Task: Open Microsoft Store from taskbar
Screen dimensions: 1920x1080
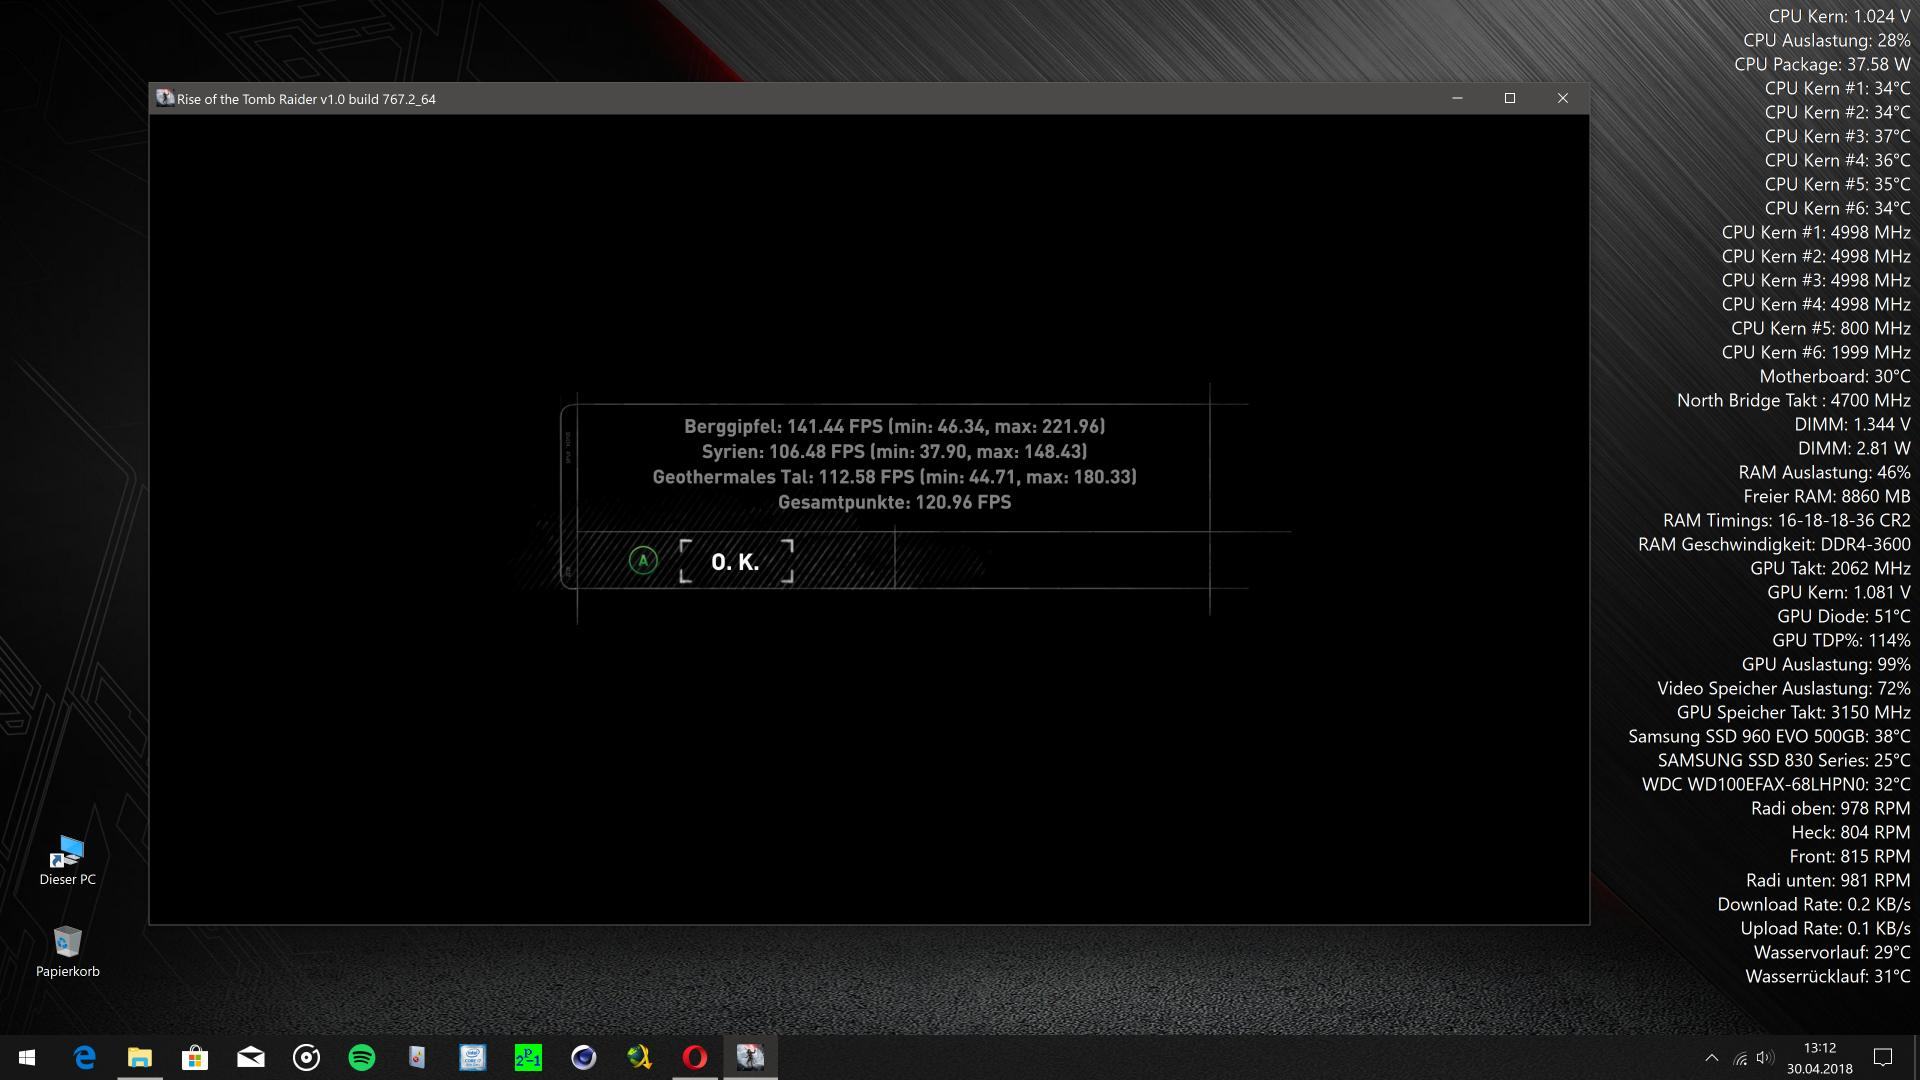Action: 195,1057
